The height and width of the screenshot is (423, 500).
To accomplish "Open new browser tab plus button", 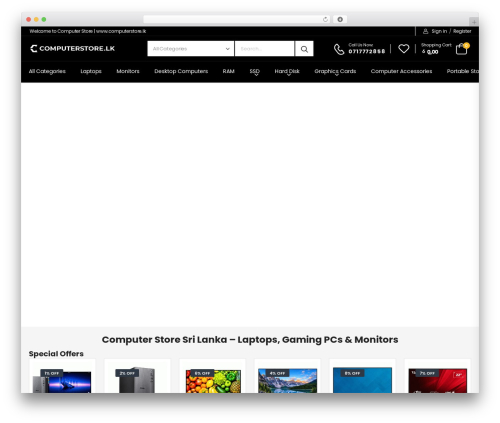I will (x=474, y=22).
